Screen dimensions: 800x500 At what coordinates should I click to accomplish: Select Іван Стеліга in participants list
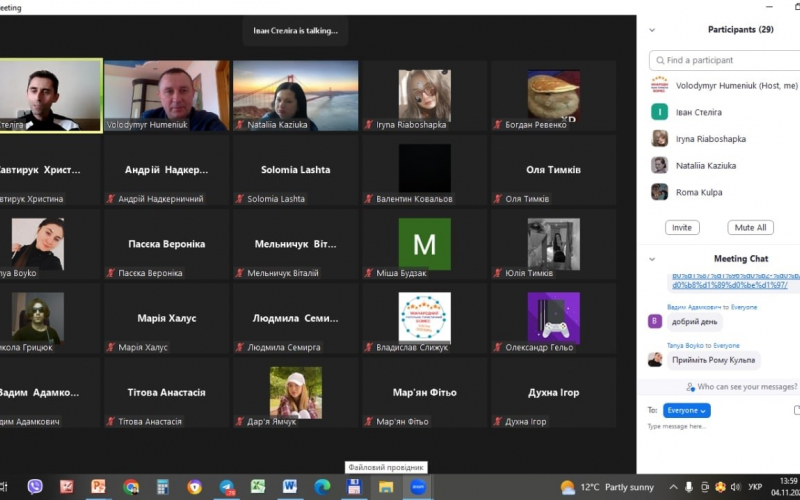point(724,112)
